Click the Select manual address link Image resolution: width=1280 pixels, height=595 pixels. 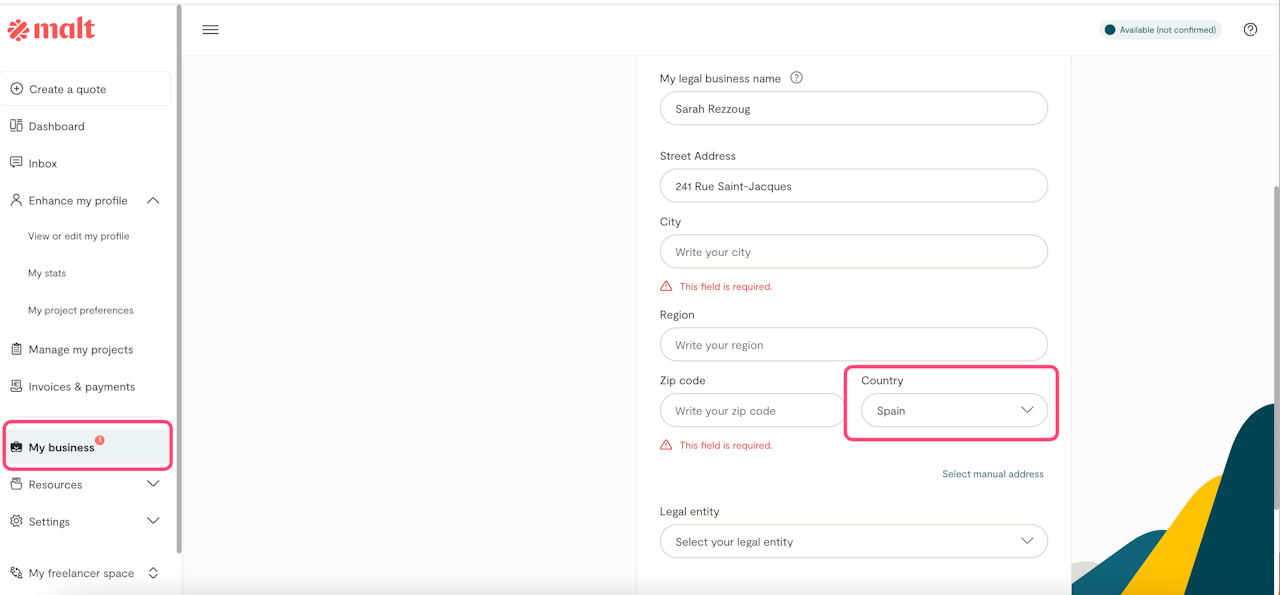pyautogui.click(x=992, y=474)
